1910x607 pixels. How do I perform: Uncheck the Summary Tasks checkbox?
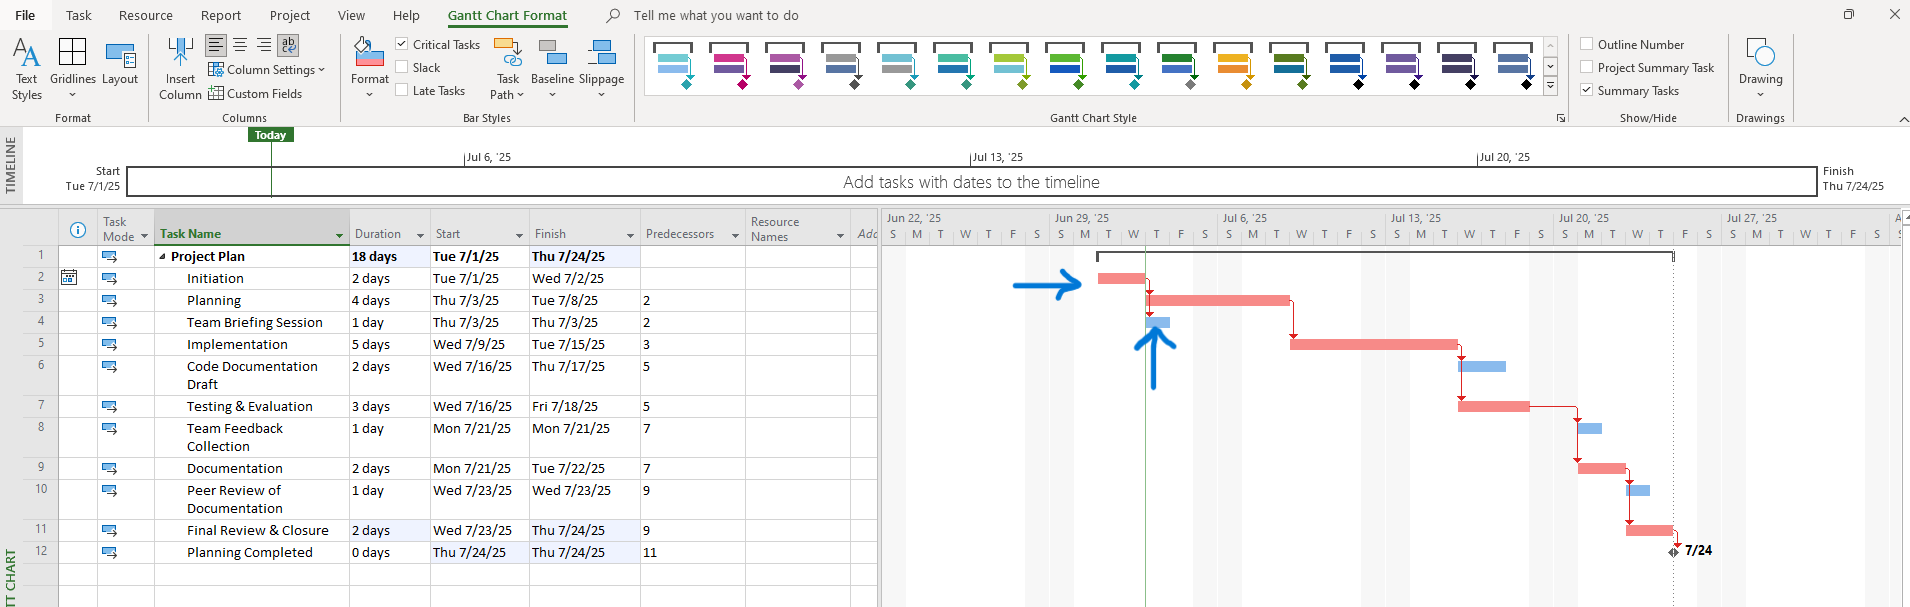coord(1586,90)
